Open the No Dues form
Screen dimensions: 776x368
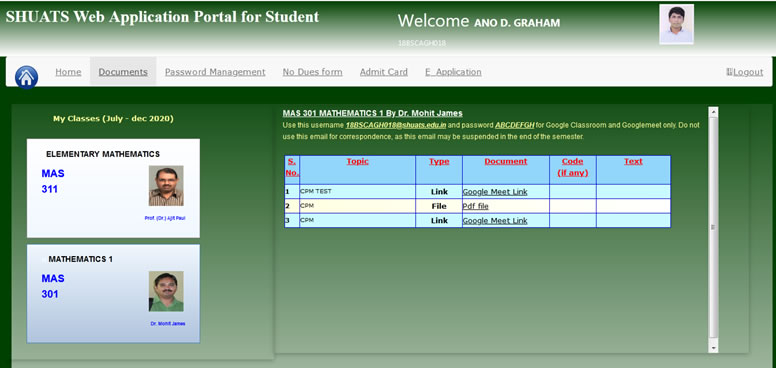point(312,72)
